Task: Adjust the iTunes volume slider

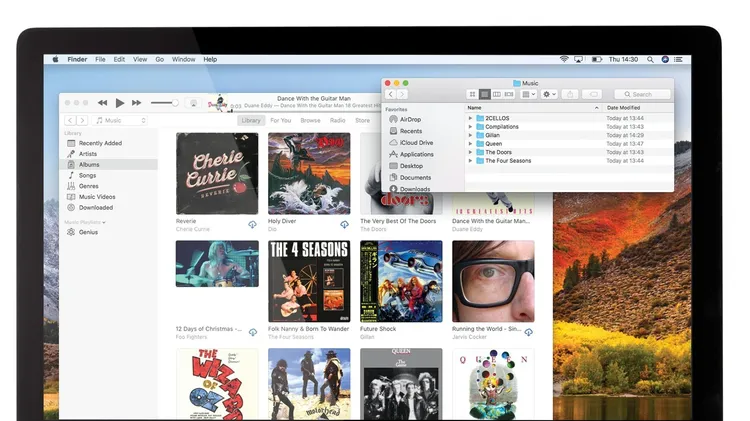Action: coord(165,103)
